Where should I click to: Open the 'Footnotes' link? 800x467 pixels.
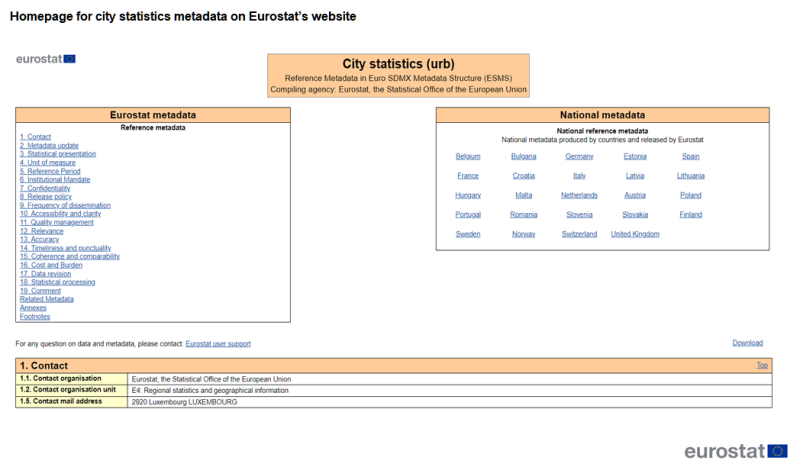pyautogui.click(x=35, y=316)
